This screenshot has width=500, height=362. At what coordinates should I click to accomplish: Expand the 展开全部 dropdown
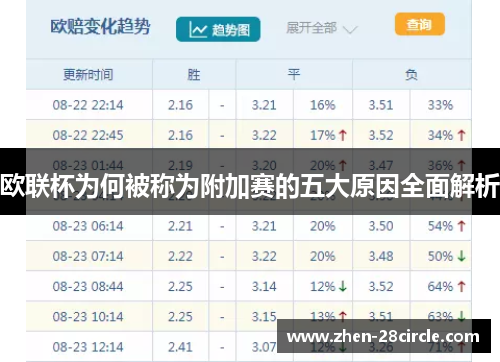[x=322, y=28]
